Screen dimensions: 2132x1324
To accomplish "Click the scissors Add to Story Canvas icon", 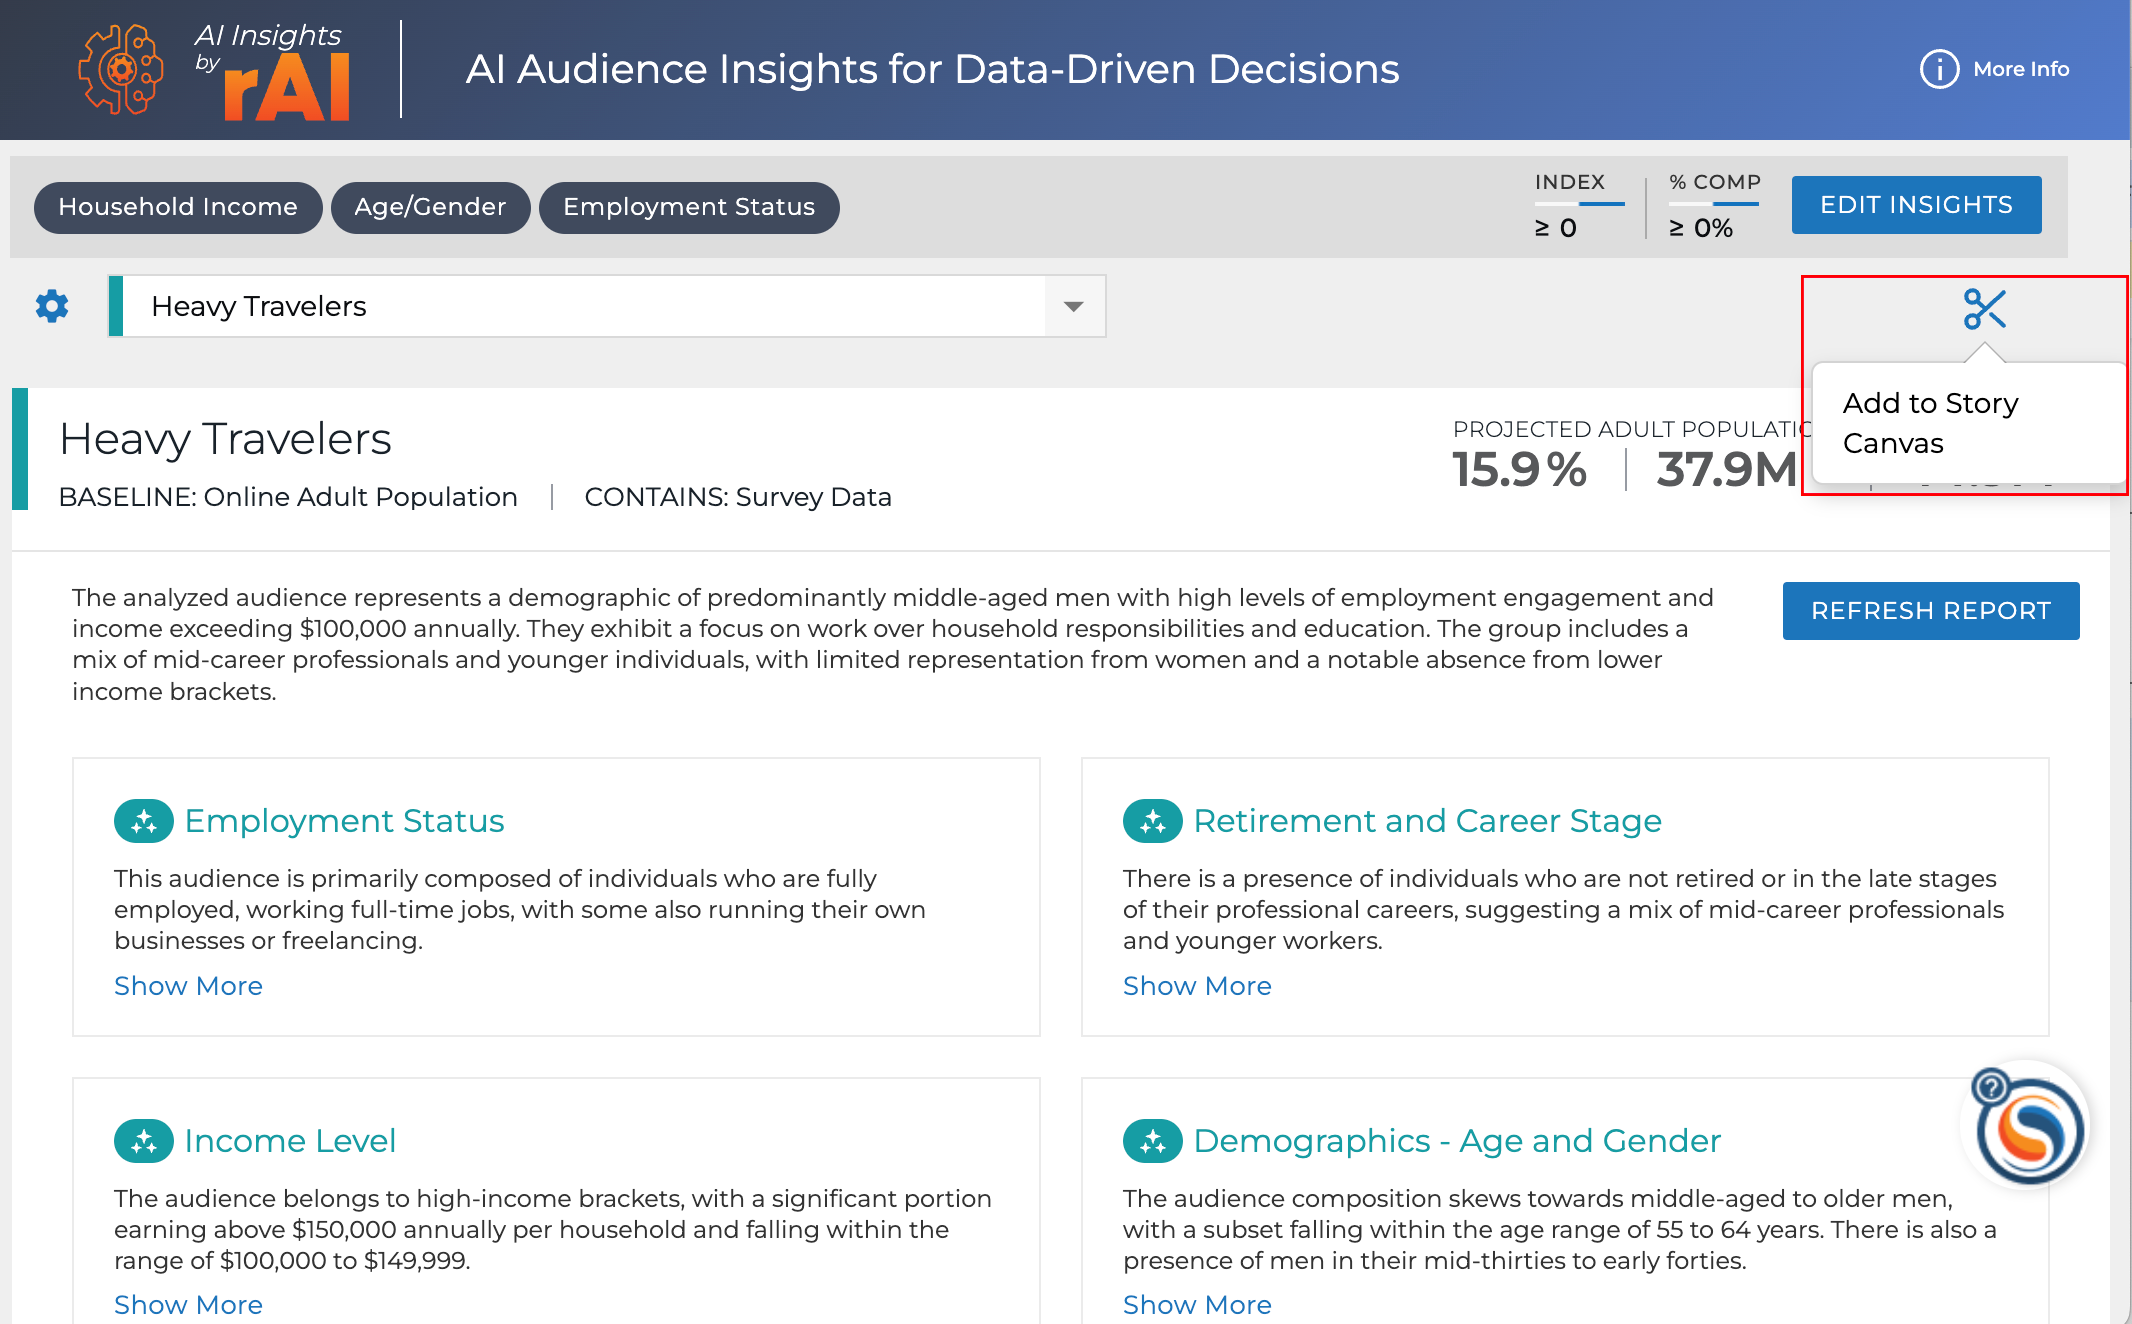I will pyautogui.click(x=1984, y=309).
